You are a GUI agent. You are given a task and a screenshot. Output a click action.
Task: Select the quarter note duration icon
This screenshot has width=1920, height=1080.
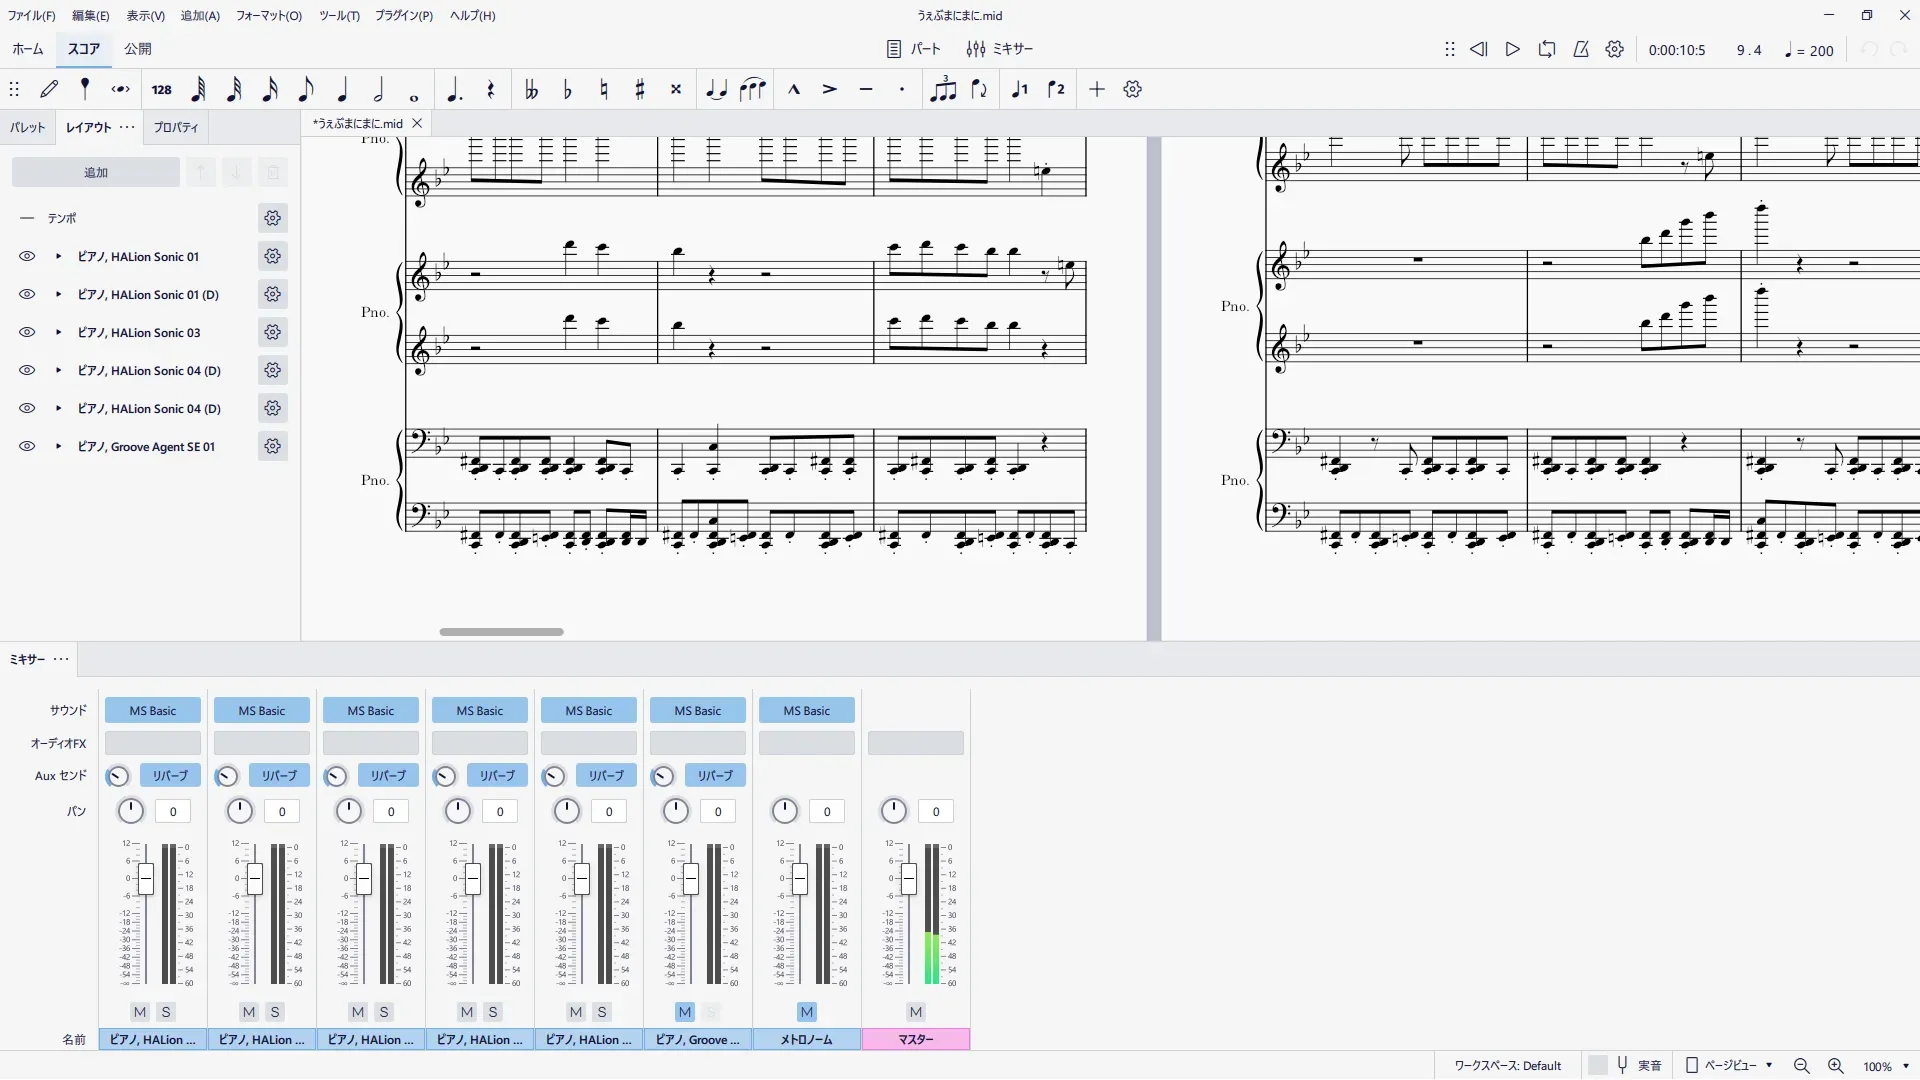point(342,90)
